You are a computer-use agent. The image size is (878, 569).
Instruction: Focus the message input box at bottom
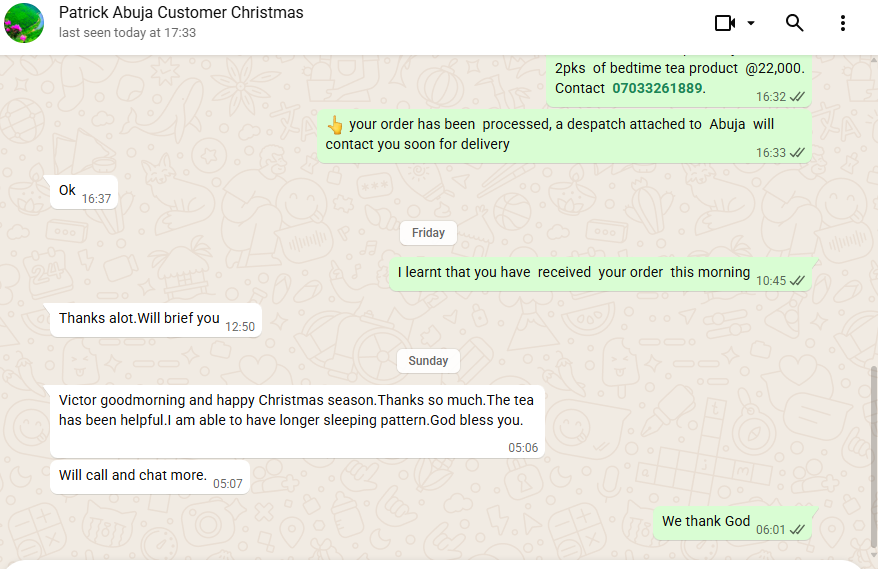[x=438, y=564]
